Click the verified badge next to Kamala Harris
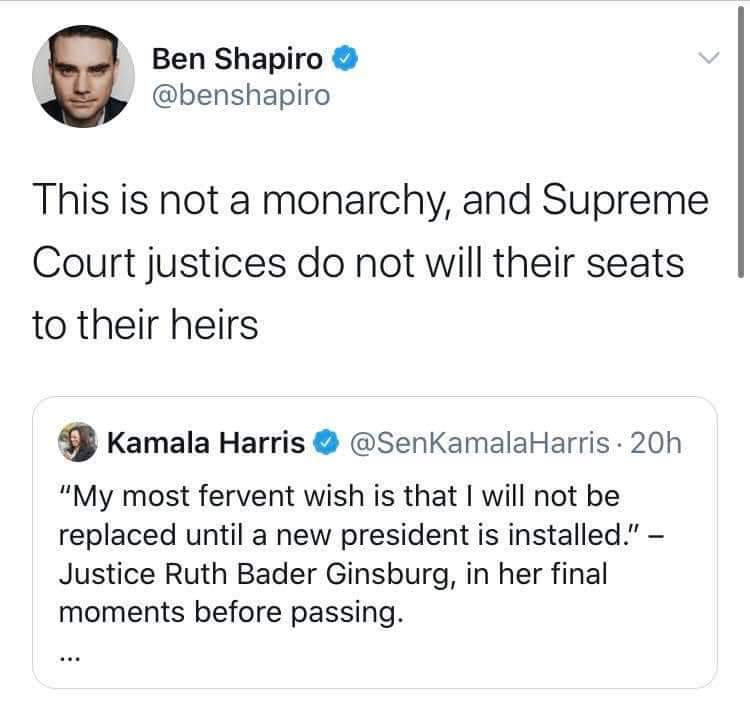Viewport: 750px width, 703px height. click(326, 441)
